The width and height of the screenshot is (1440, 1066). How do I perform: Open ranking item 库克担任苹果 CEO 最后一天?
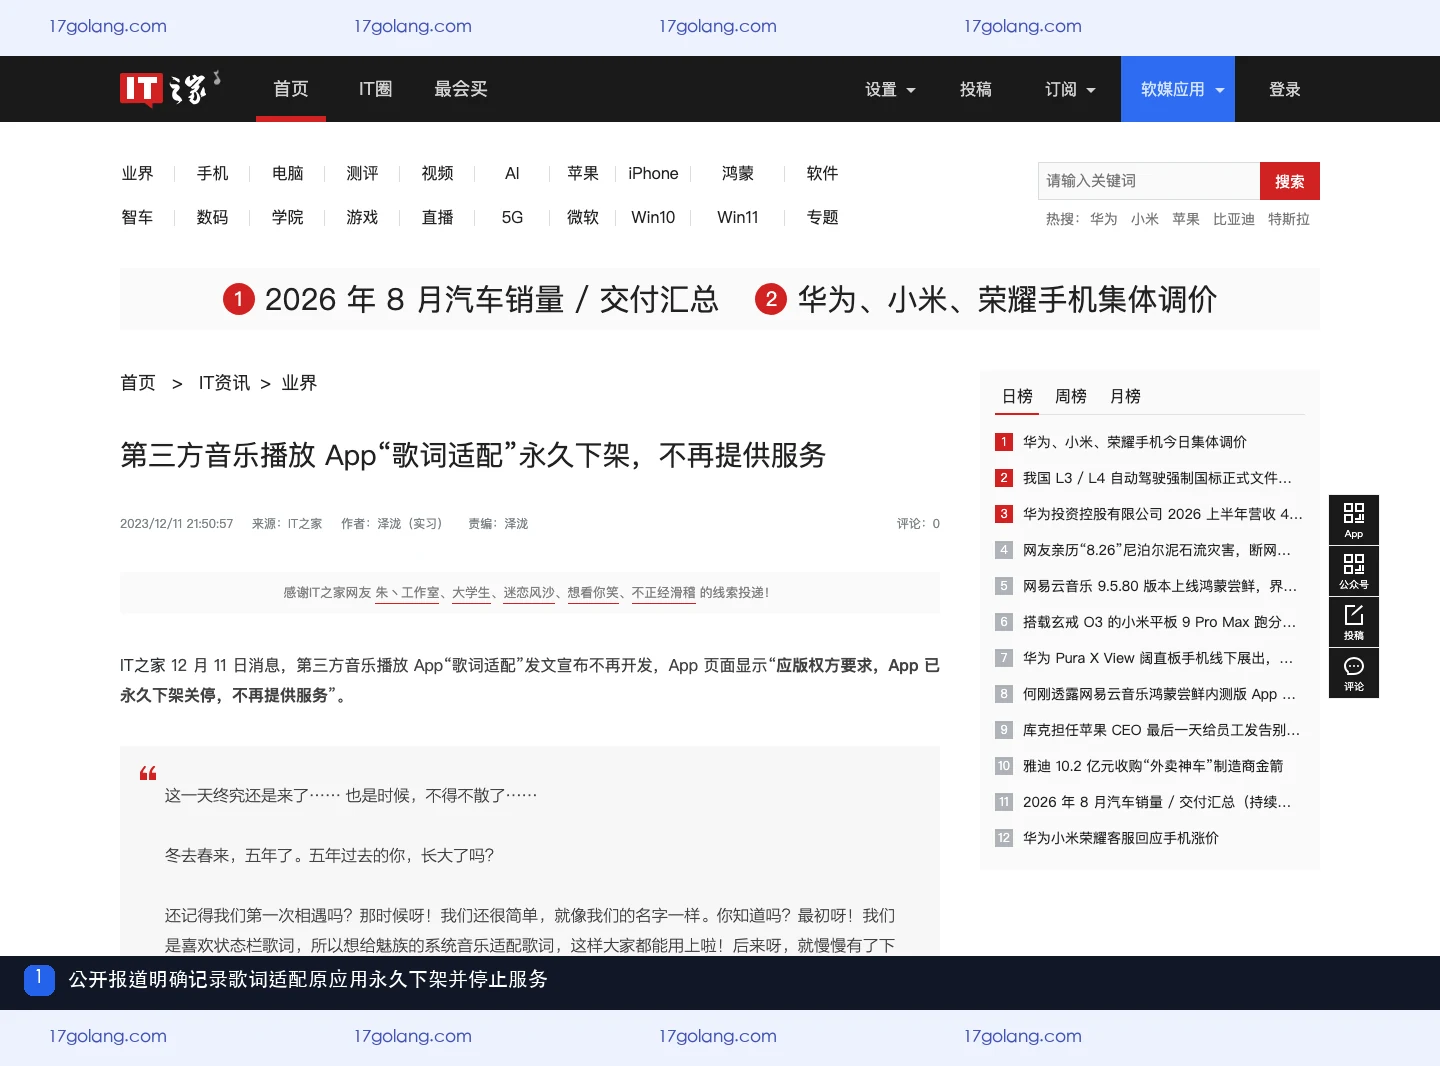point(1161,730)
